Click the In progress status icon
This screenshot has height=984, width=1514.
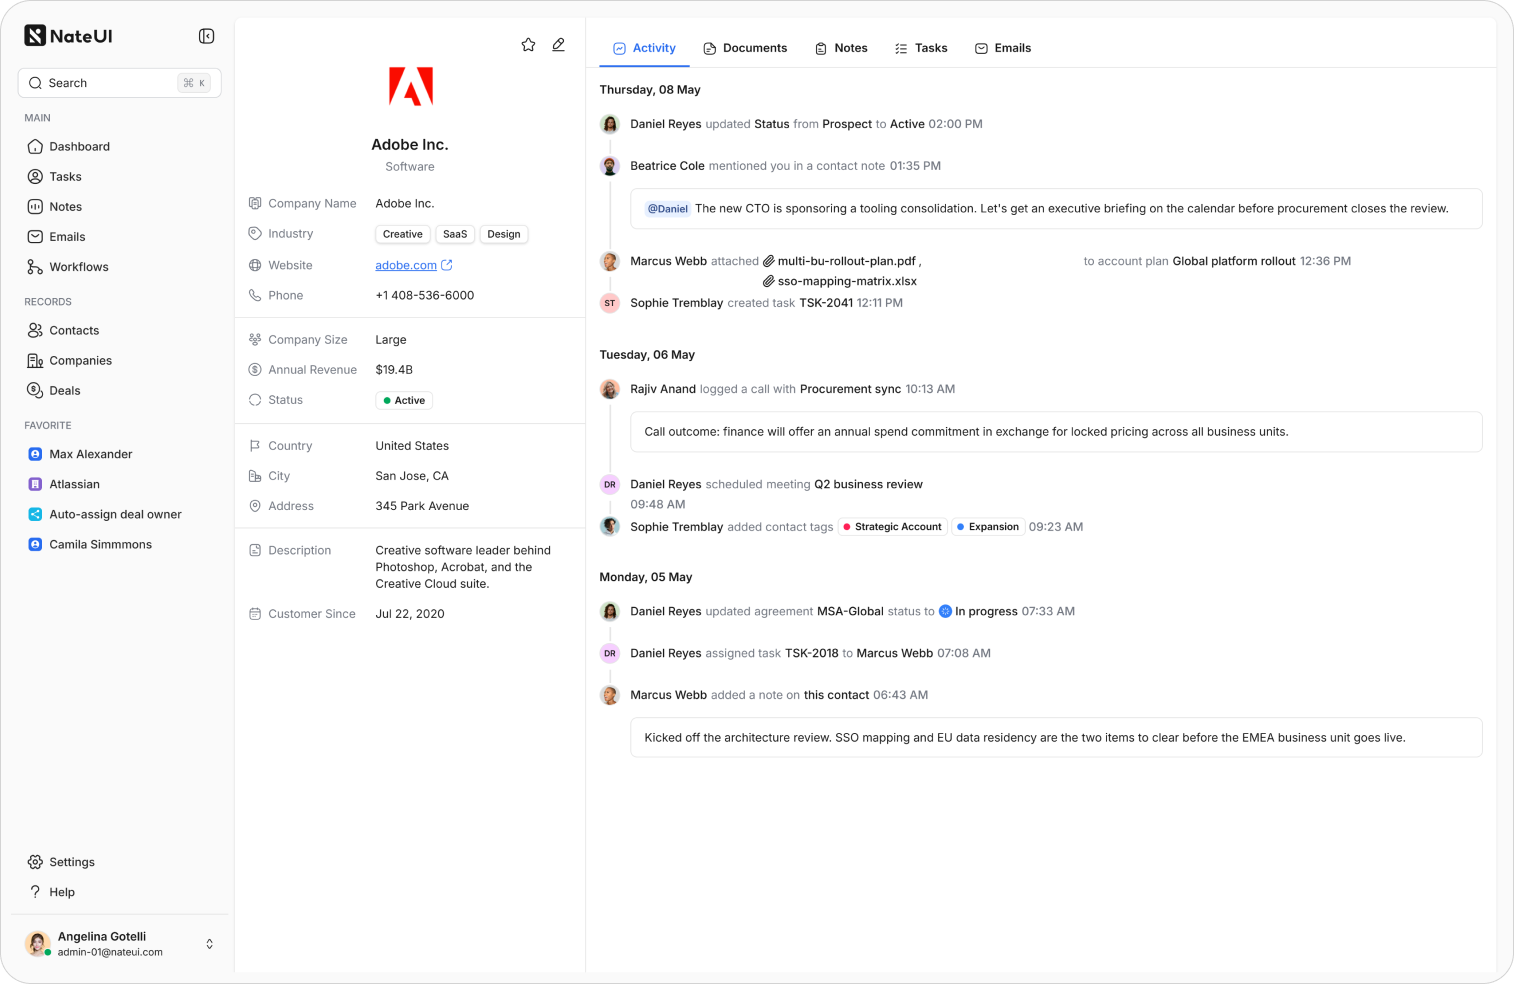[x=945, y=611]
